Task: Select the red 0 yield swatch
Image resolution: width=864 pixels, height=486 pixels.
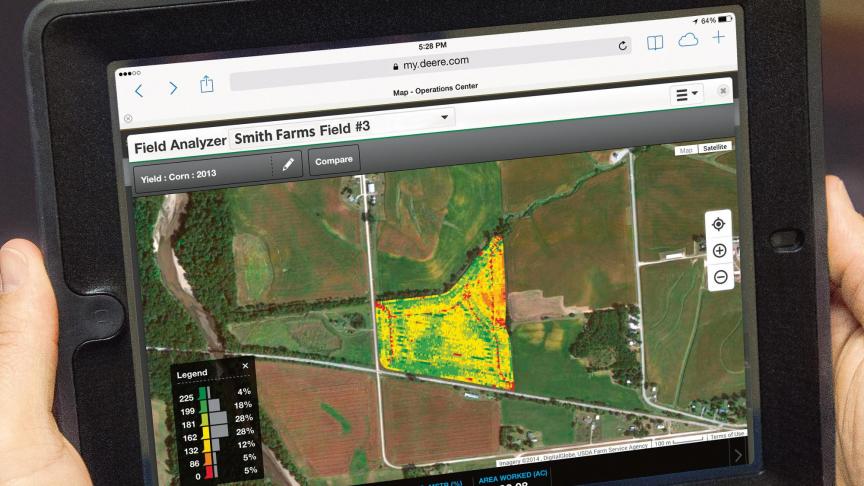Action: (x=209, y=472)
